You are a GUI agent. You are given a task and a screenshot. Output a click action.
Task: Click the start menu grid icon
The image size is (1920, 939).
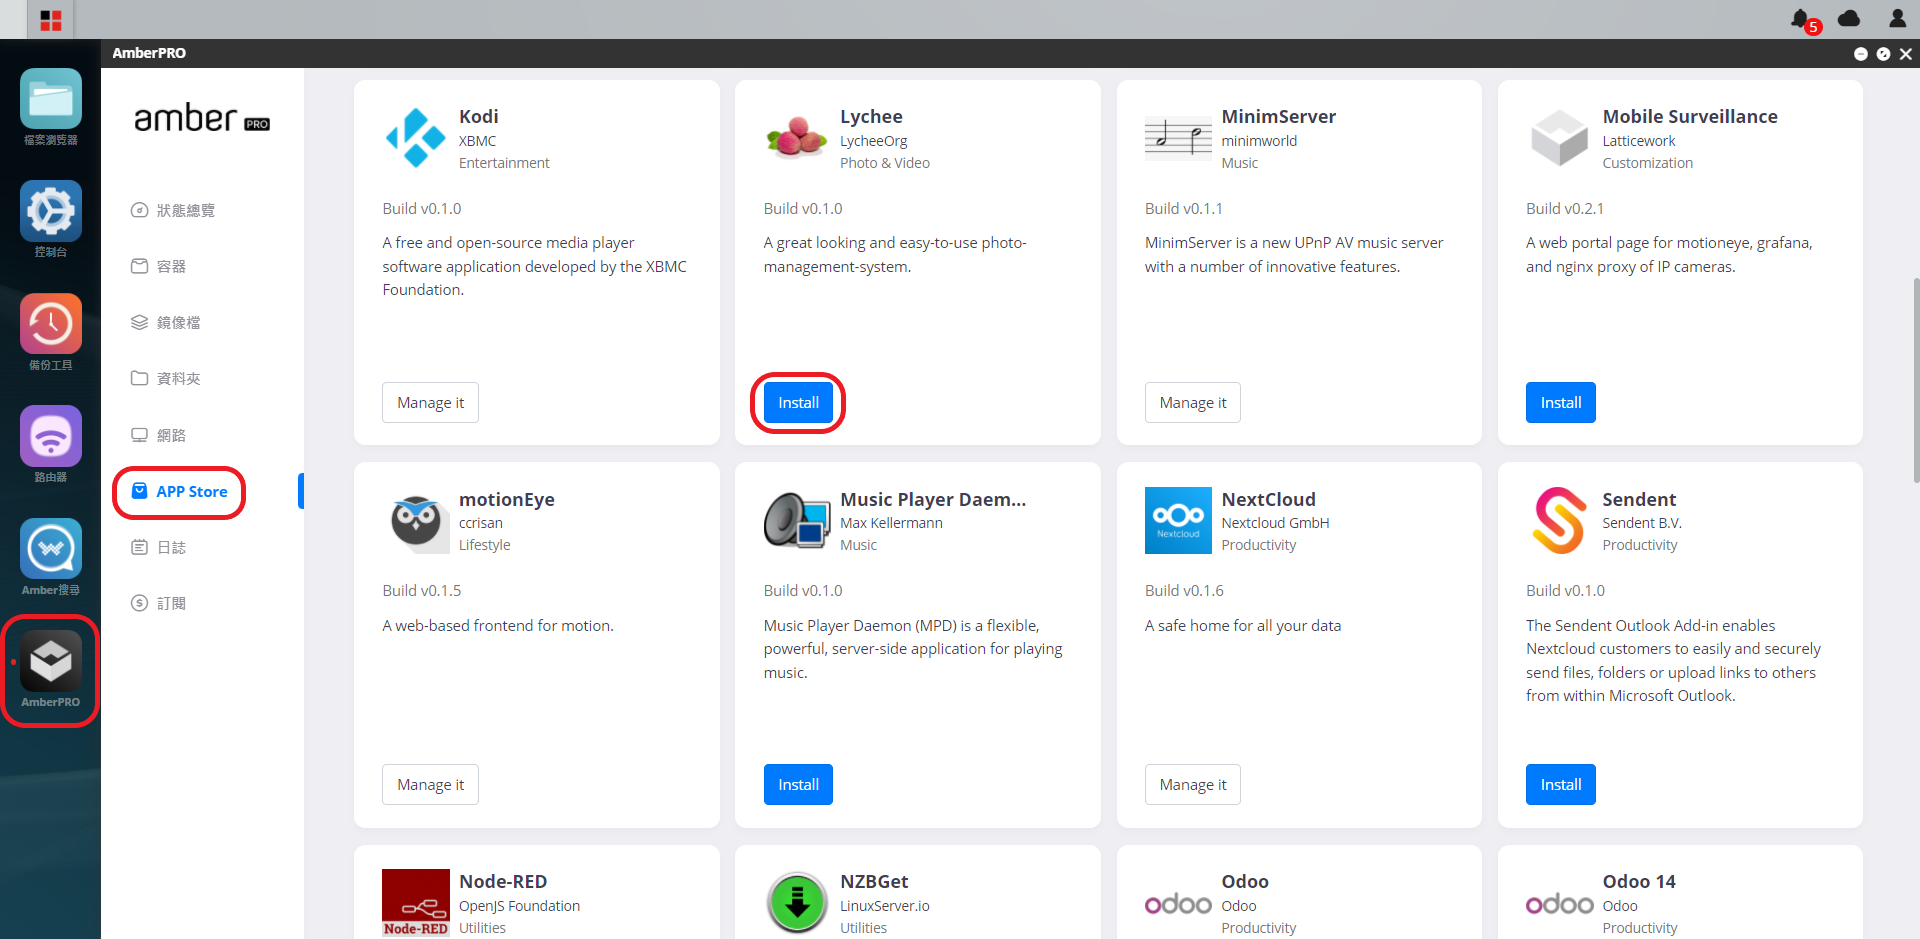click(x=51, y=20)
